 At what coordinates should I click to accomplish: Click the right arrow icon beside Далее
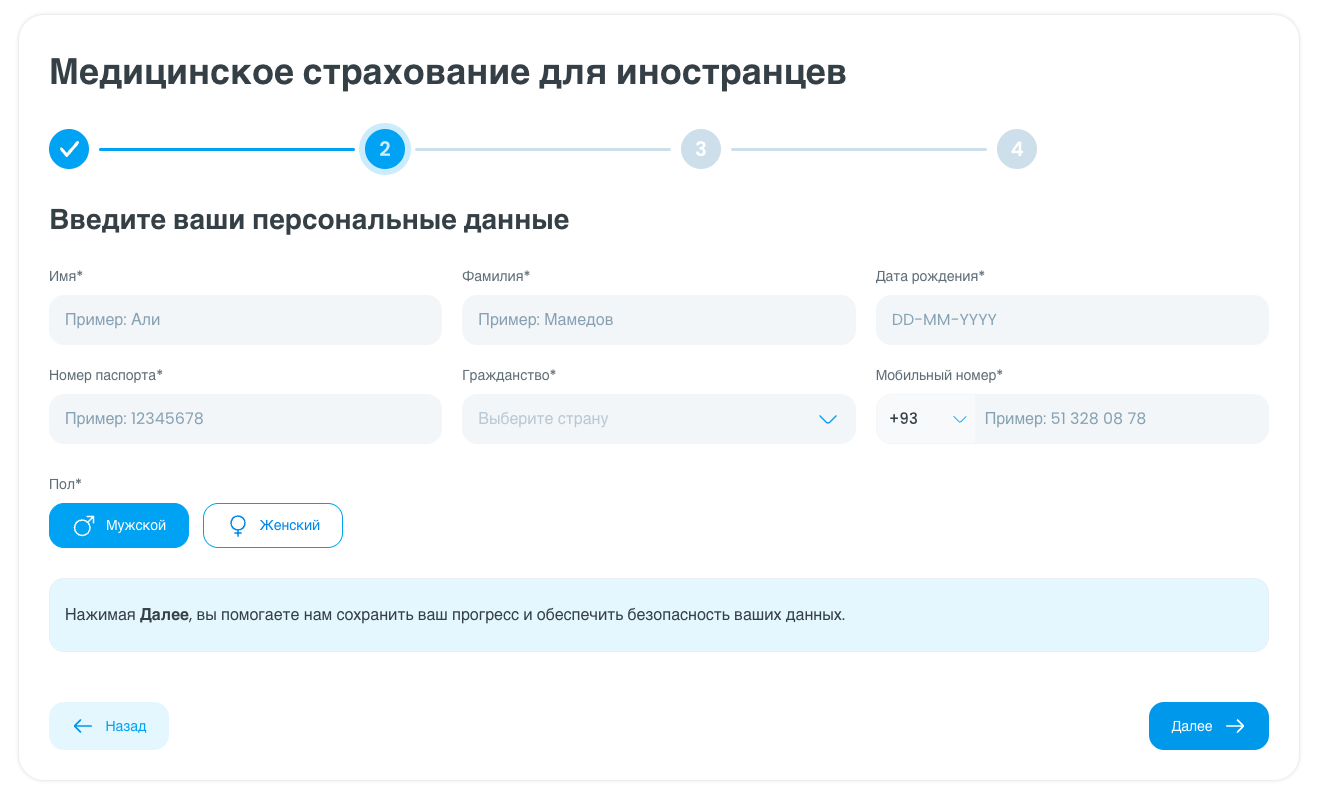[x=1235, y=726]
